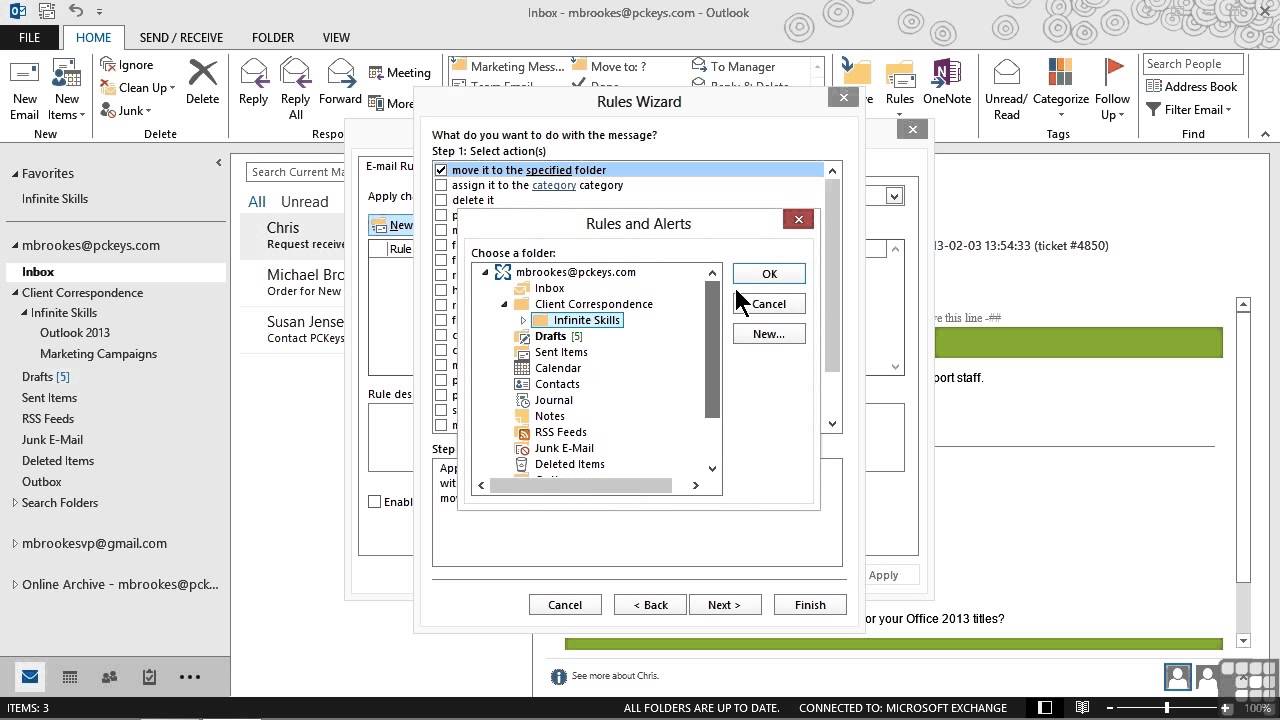Screen dimensions: 1280x720
Task: Click the Next > button
Action: click(x=725, y=605)
